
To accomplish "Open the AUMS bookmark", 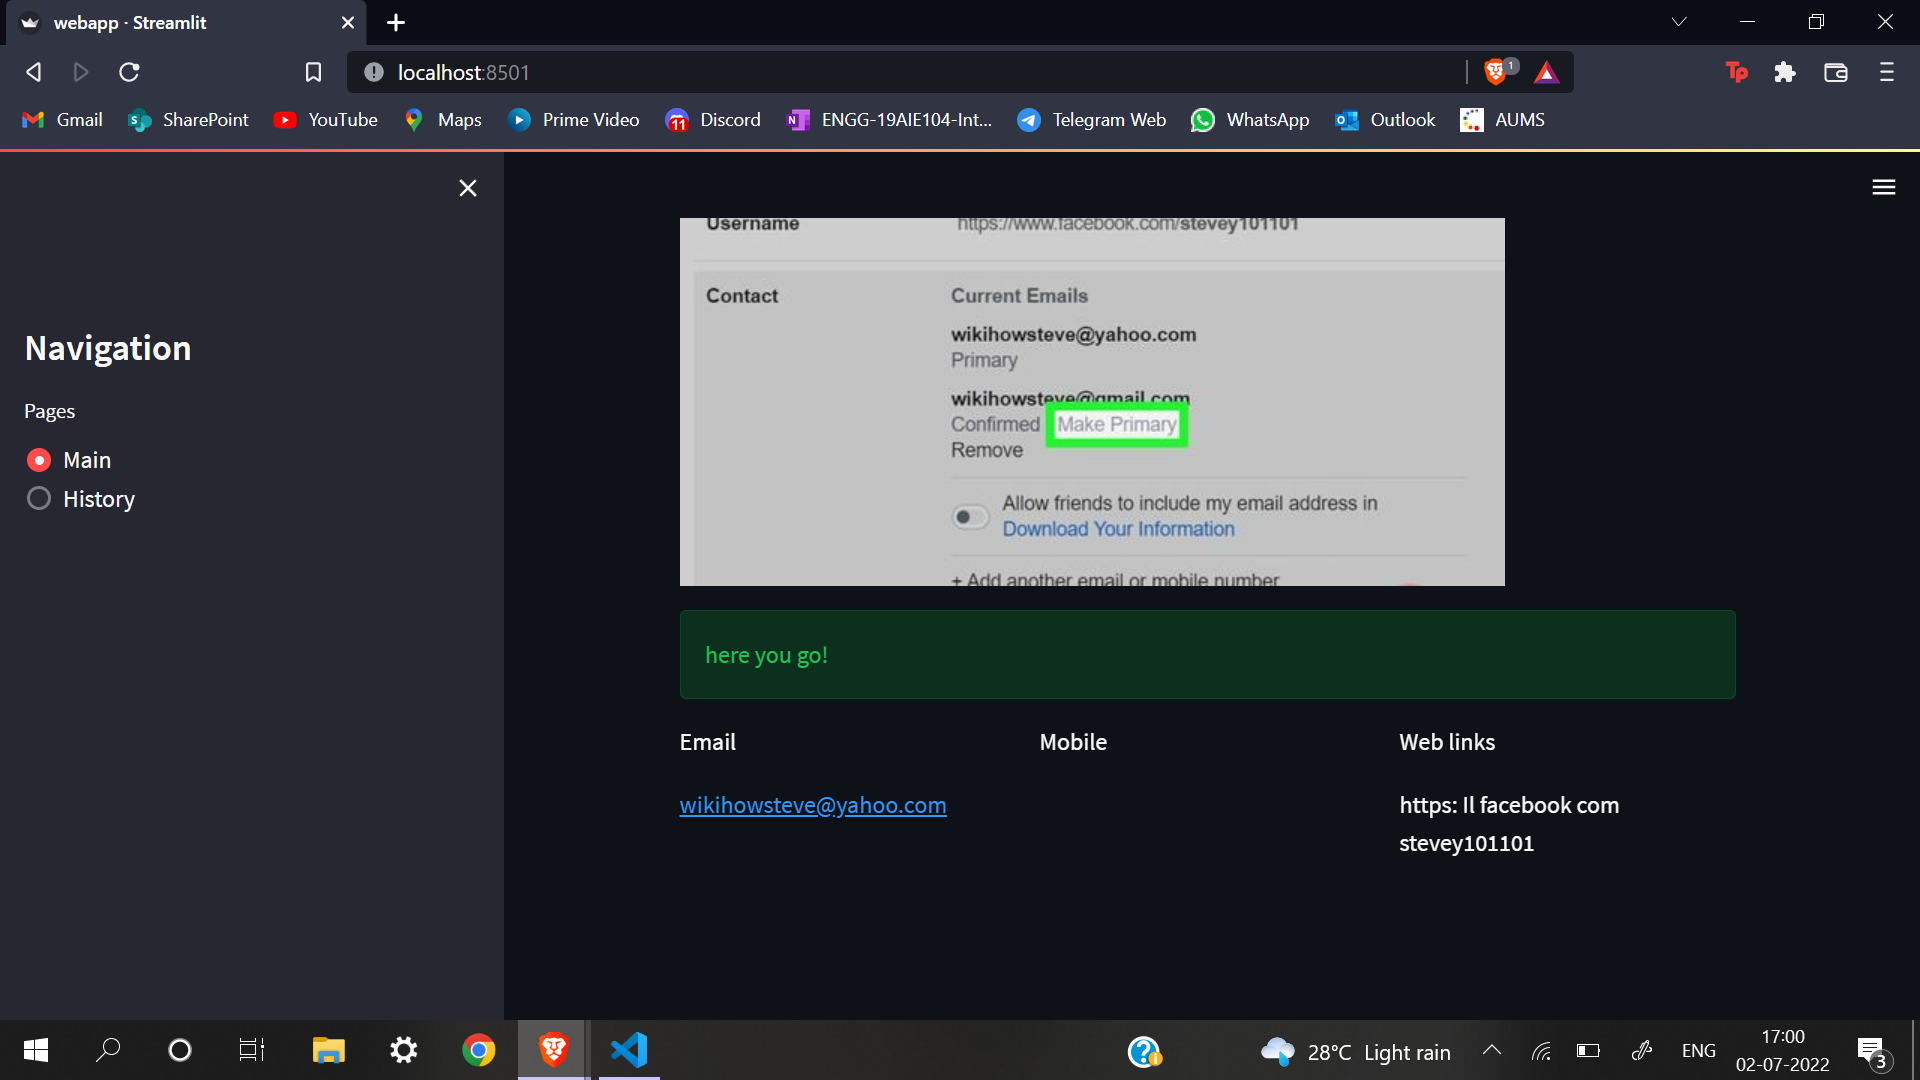I will [1502, 120].
